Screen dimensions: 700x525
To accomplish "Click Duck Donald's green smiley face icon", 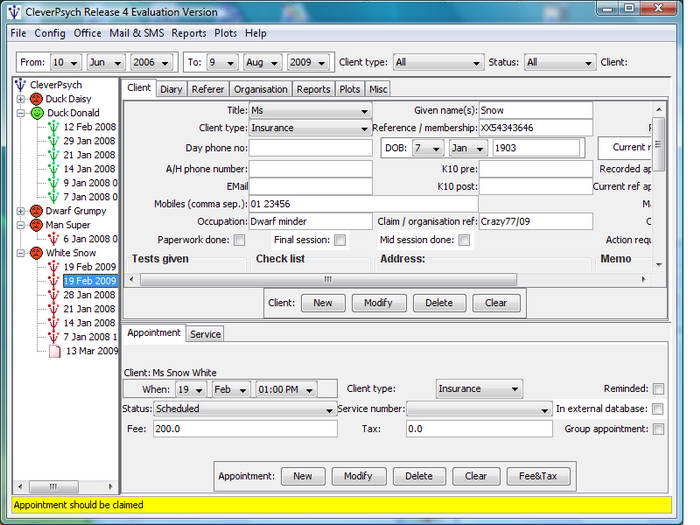I will (37, 113).
